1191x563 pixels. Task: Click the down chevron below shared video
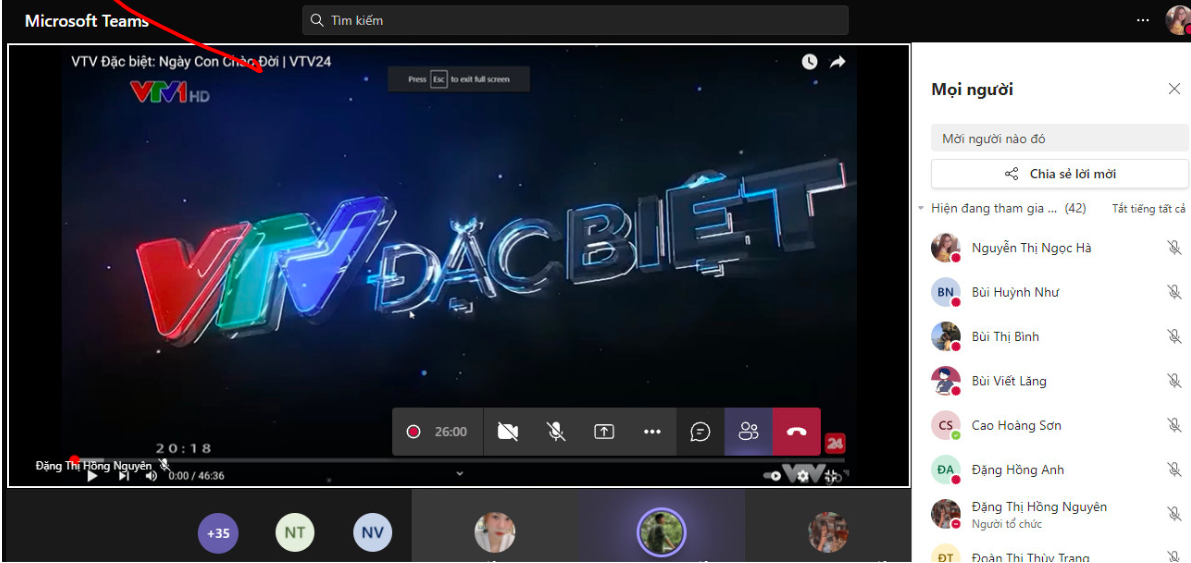coord(460,473)
